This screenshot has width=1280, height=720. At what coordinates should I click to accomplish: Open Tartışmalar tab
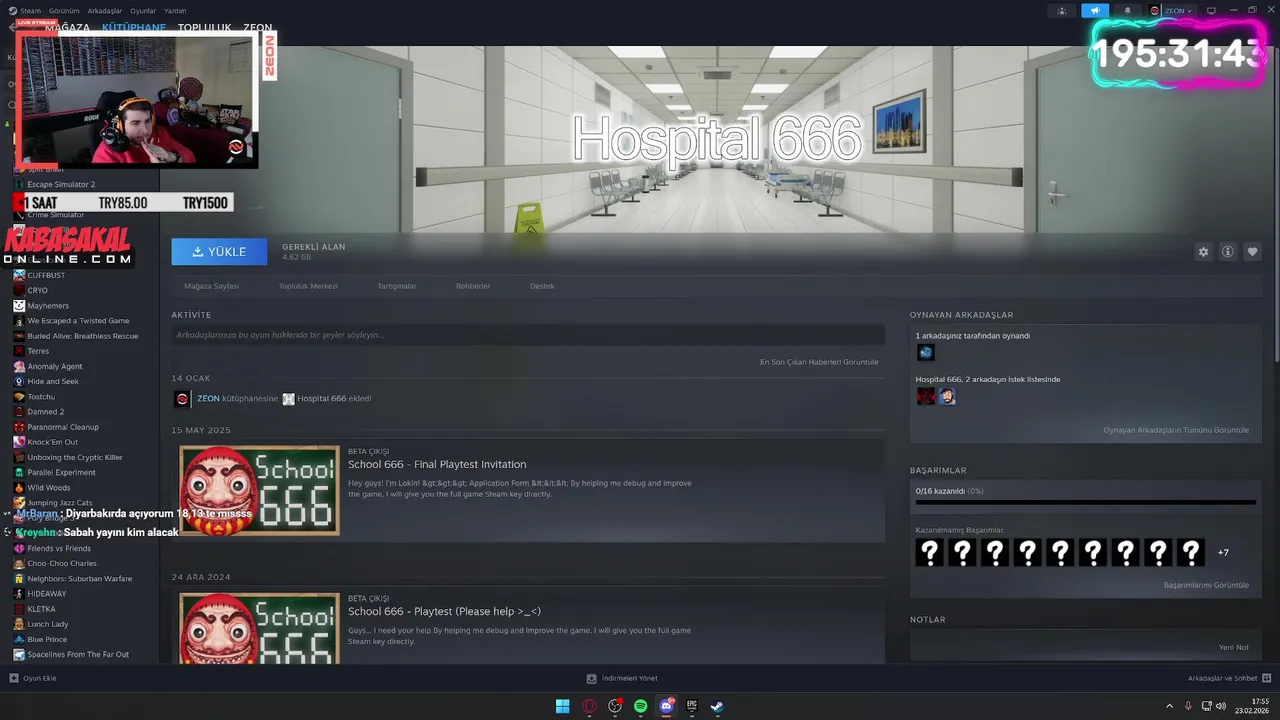tap(396, 286)
